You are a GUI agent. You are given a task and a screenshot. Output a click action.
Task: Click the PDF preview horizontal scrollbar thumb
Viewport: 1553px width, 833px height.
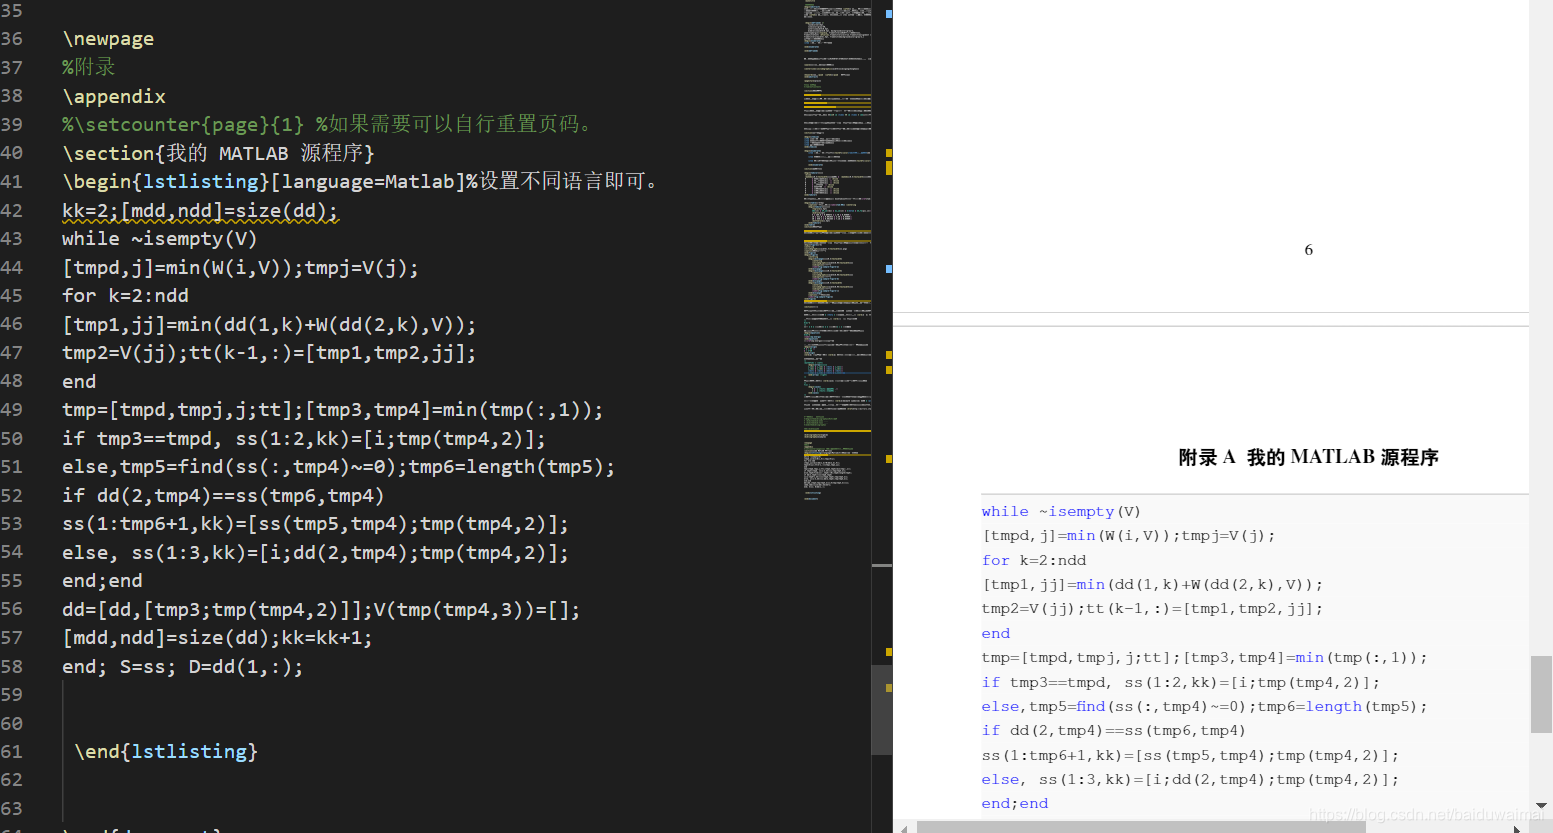click(1141, 827)
